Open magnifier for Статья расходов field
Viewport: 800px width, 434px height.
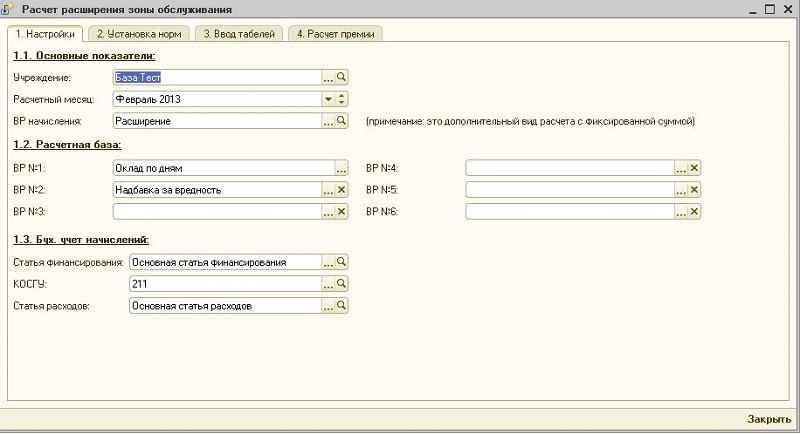pyautogui.click(x=341, y=306)
